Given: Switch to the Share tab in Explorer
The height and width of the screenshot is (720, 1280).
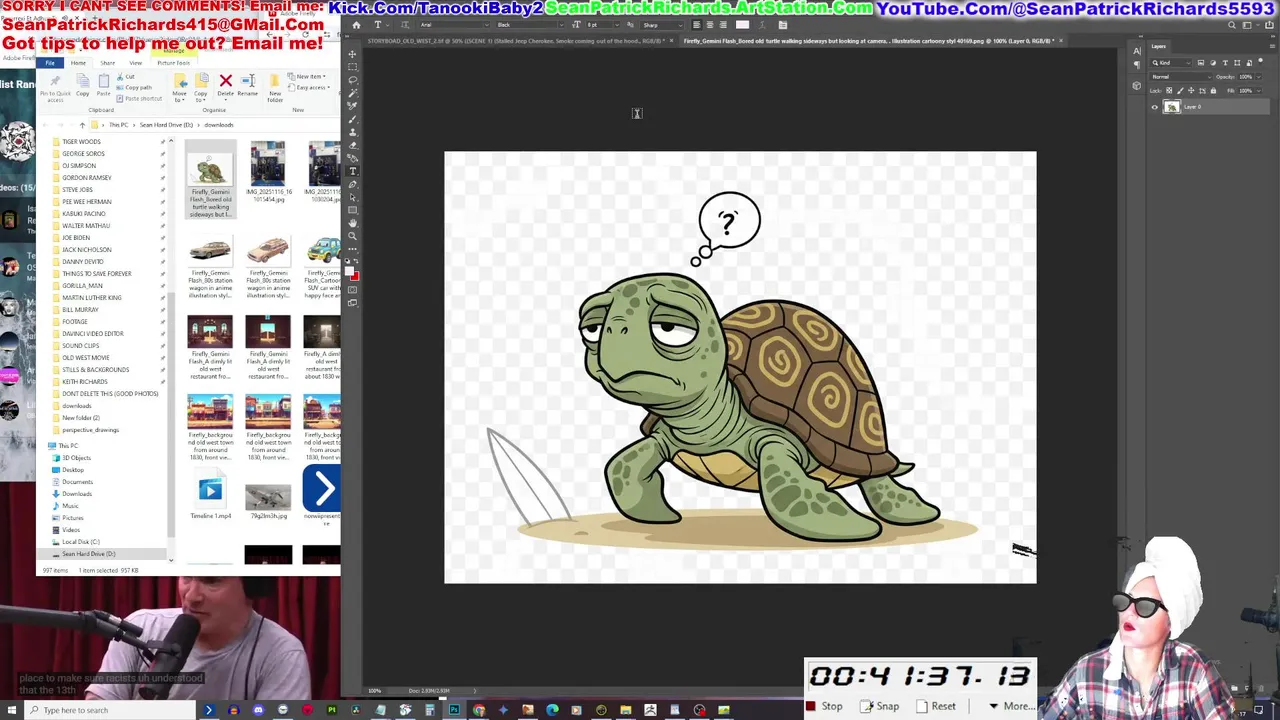Looking at the screenshot, I should pyautogui.click(x=108, y=63).
